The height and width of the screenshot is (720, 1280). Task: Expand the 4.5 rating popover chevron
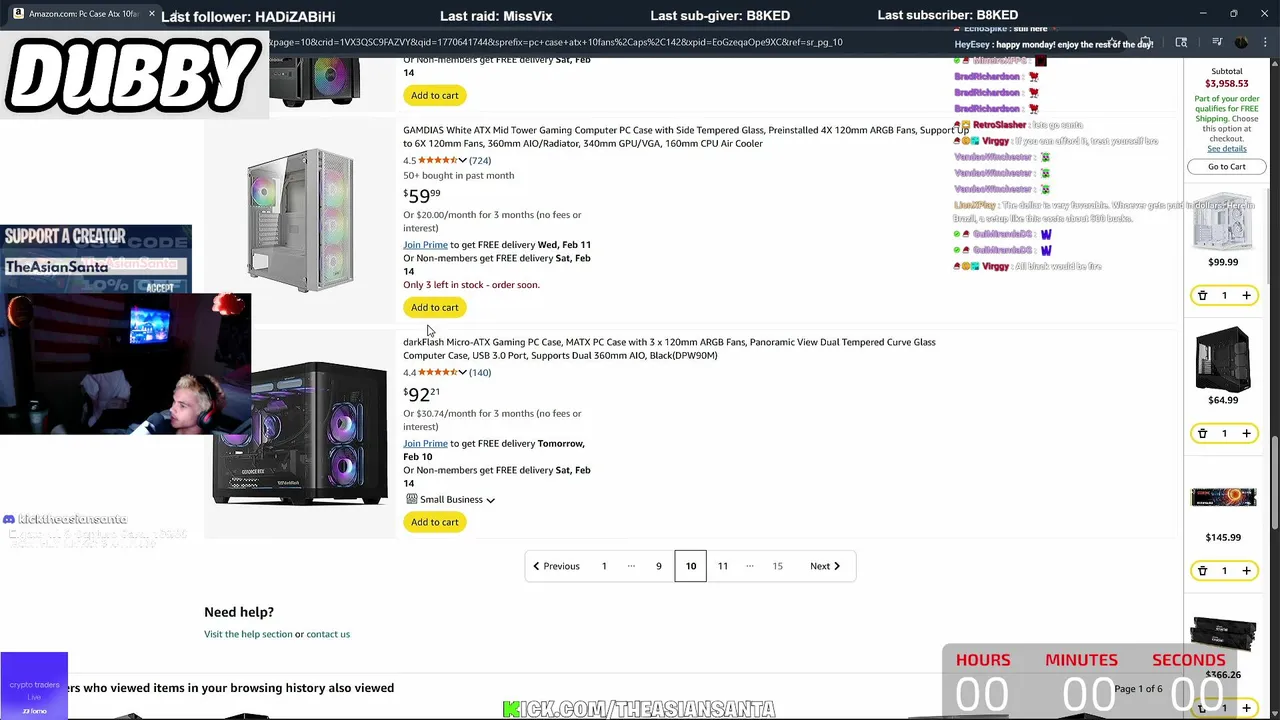tap(462, 160)
